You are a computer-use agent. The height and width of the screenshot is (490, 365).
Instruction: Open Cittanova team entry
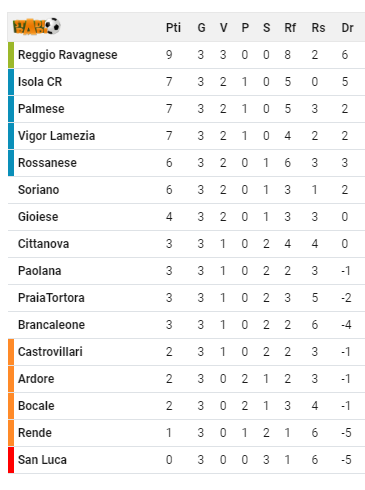(x=186, y=244)
